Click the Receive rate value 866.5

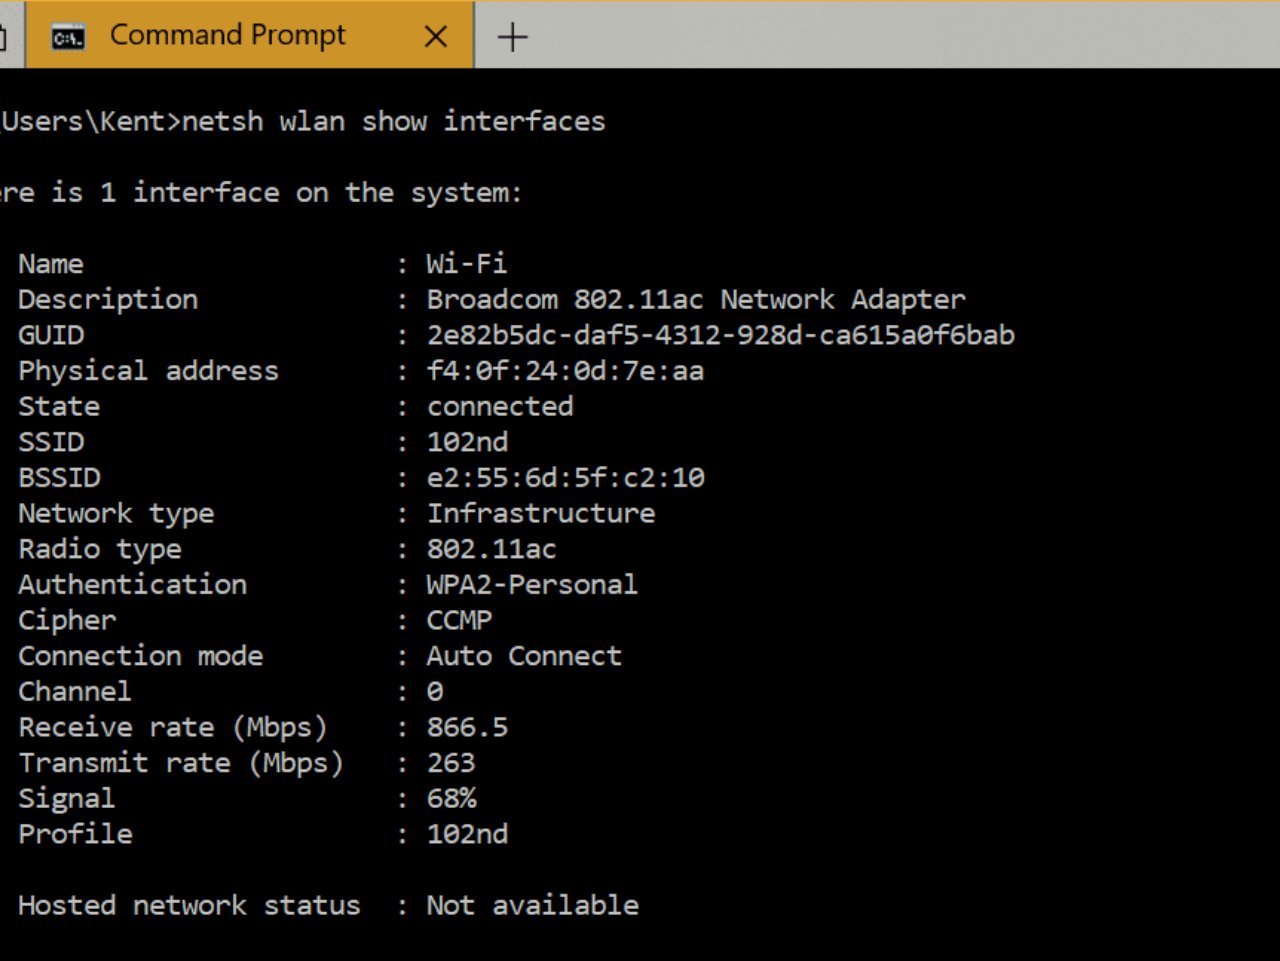pos(467,727)
